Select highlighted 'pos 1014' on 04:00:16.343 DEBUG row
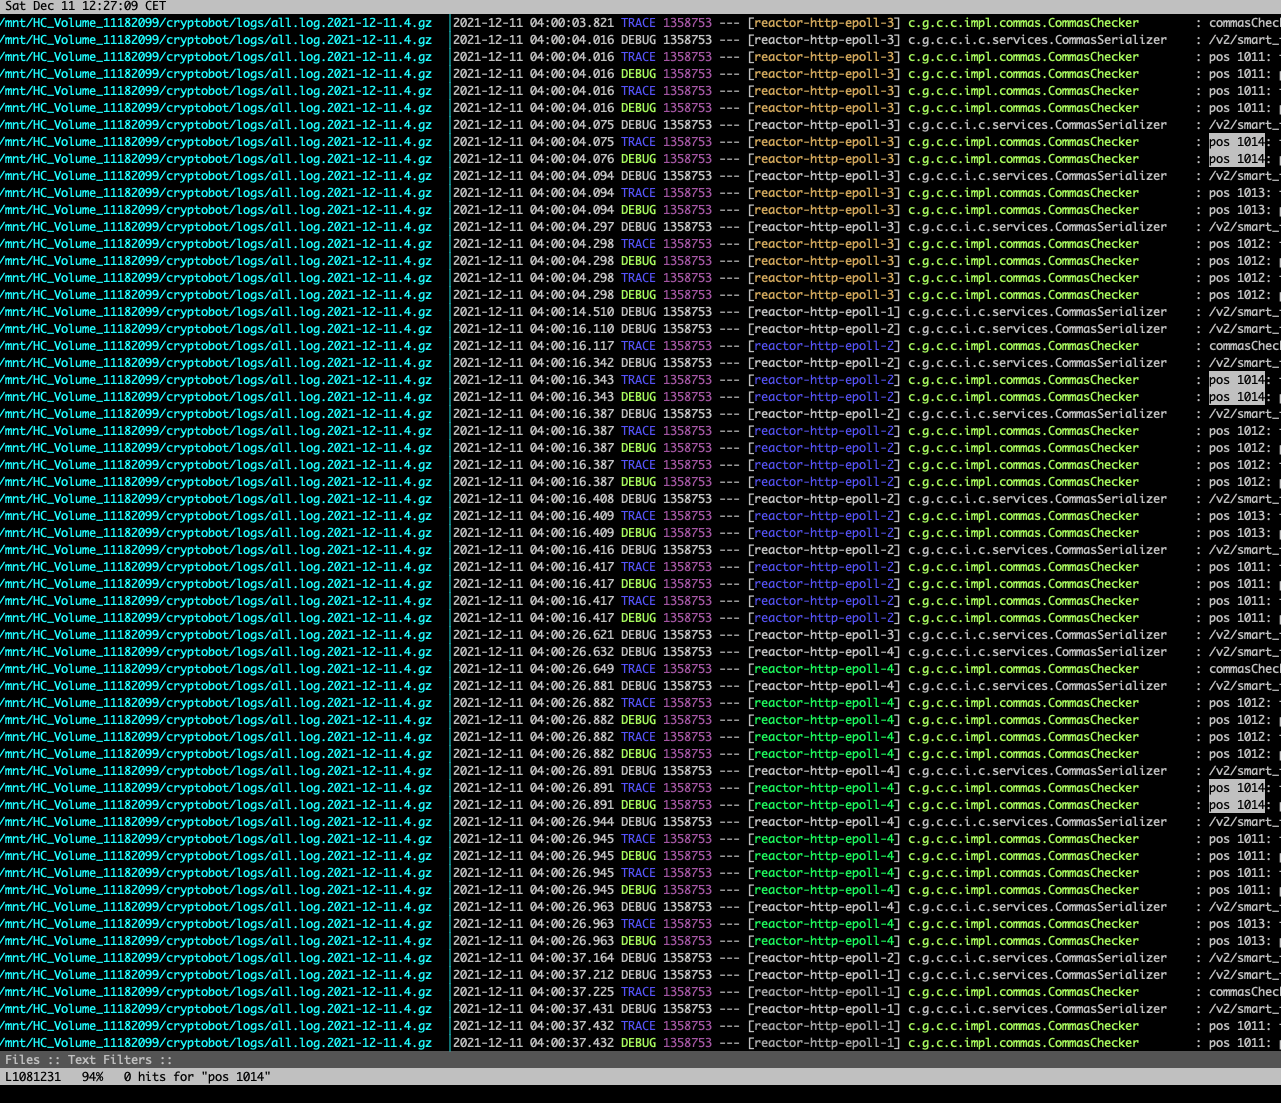 (1237, 397)
